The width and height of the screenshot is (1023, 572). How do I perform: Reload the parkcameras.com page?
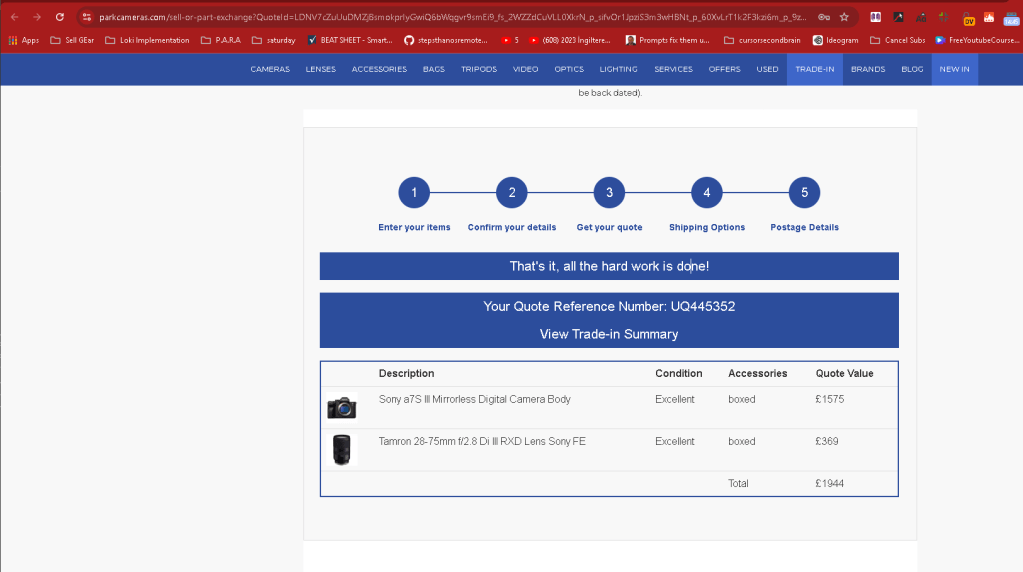59,18
